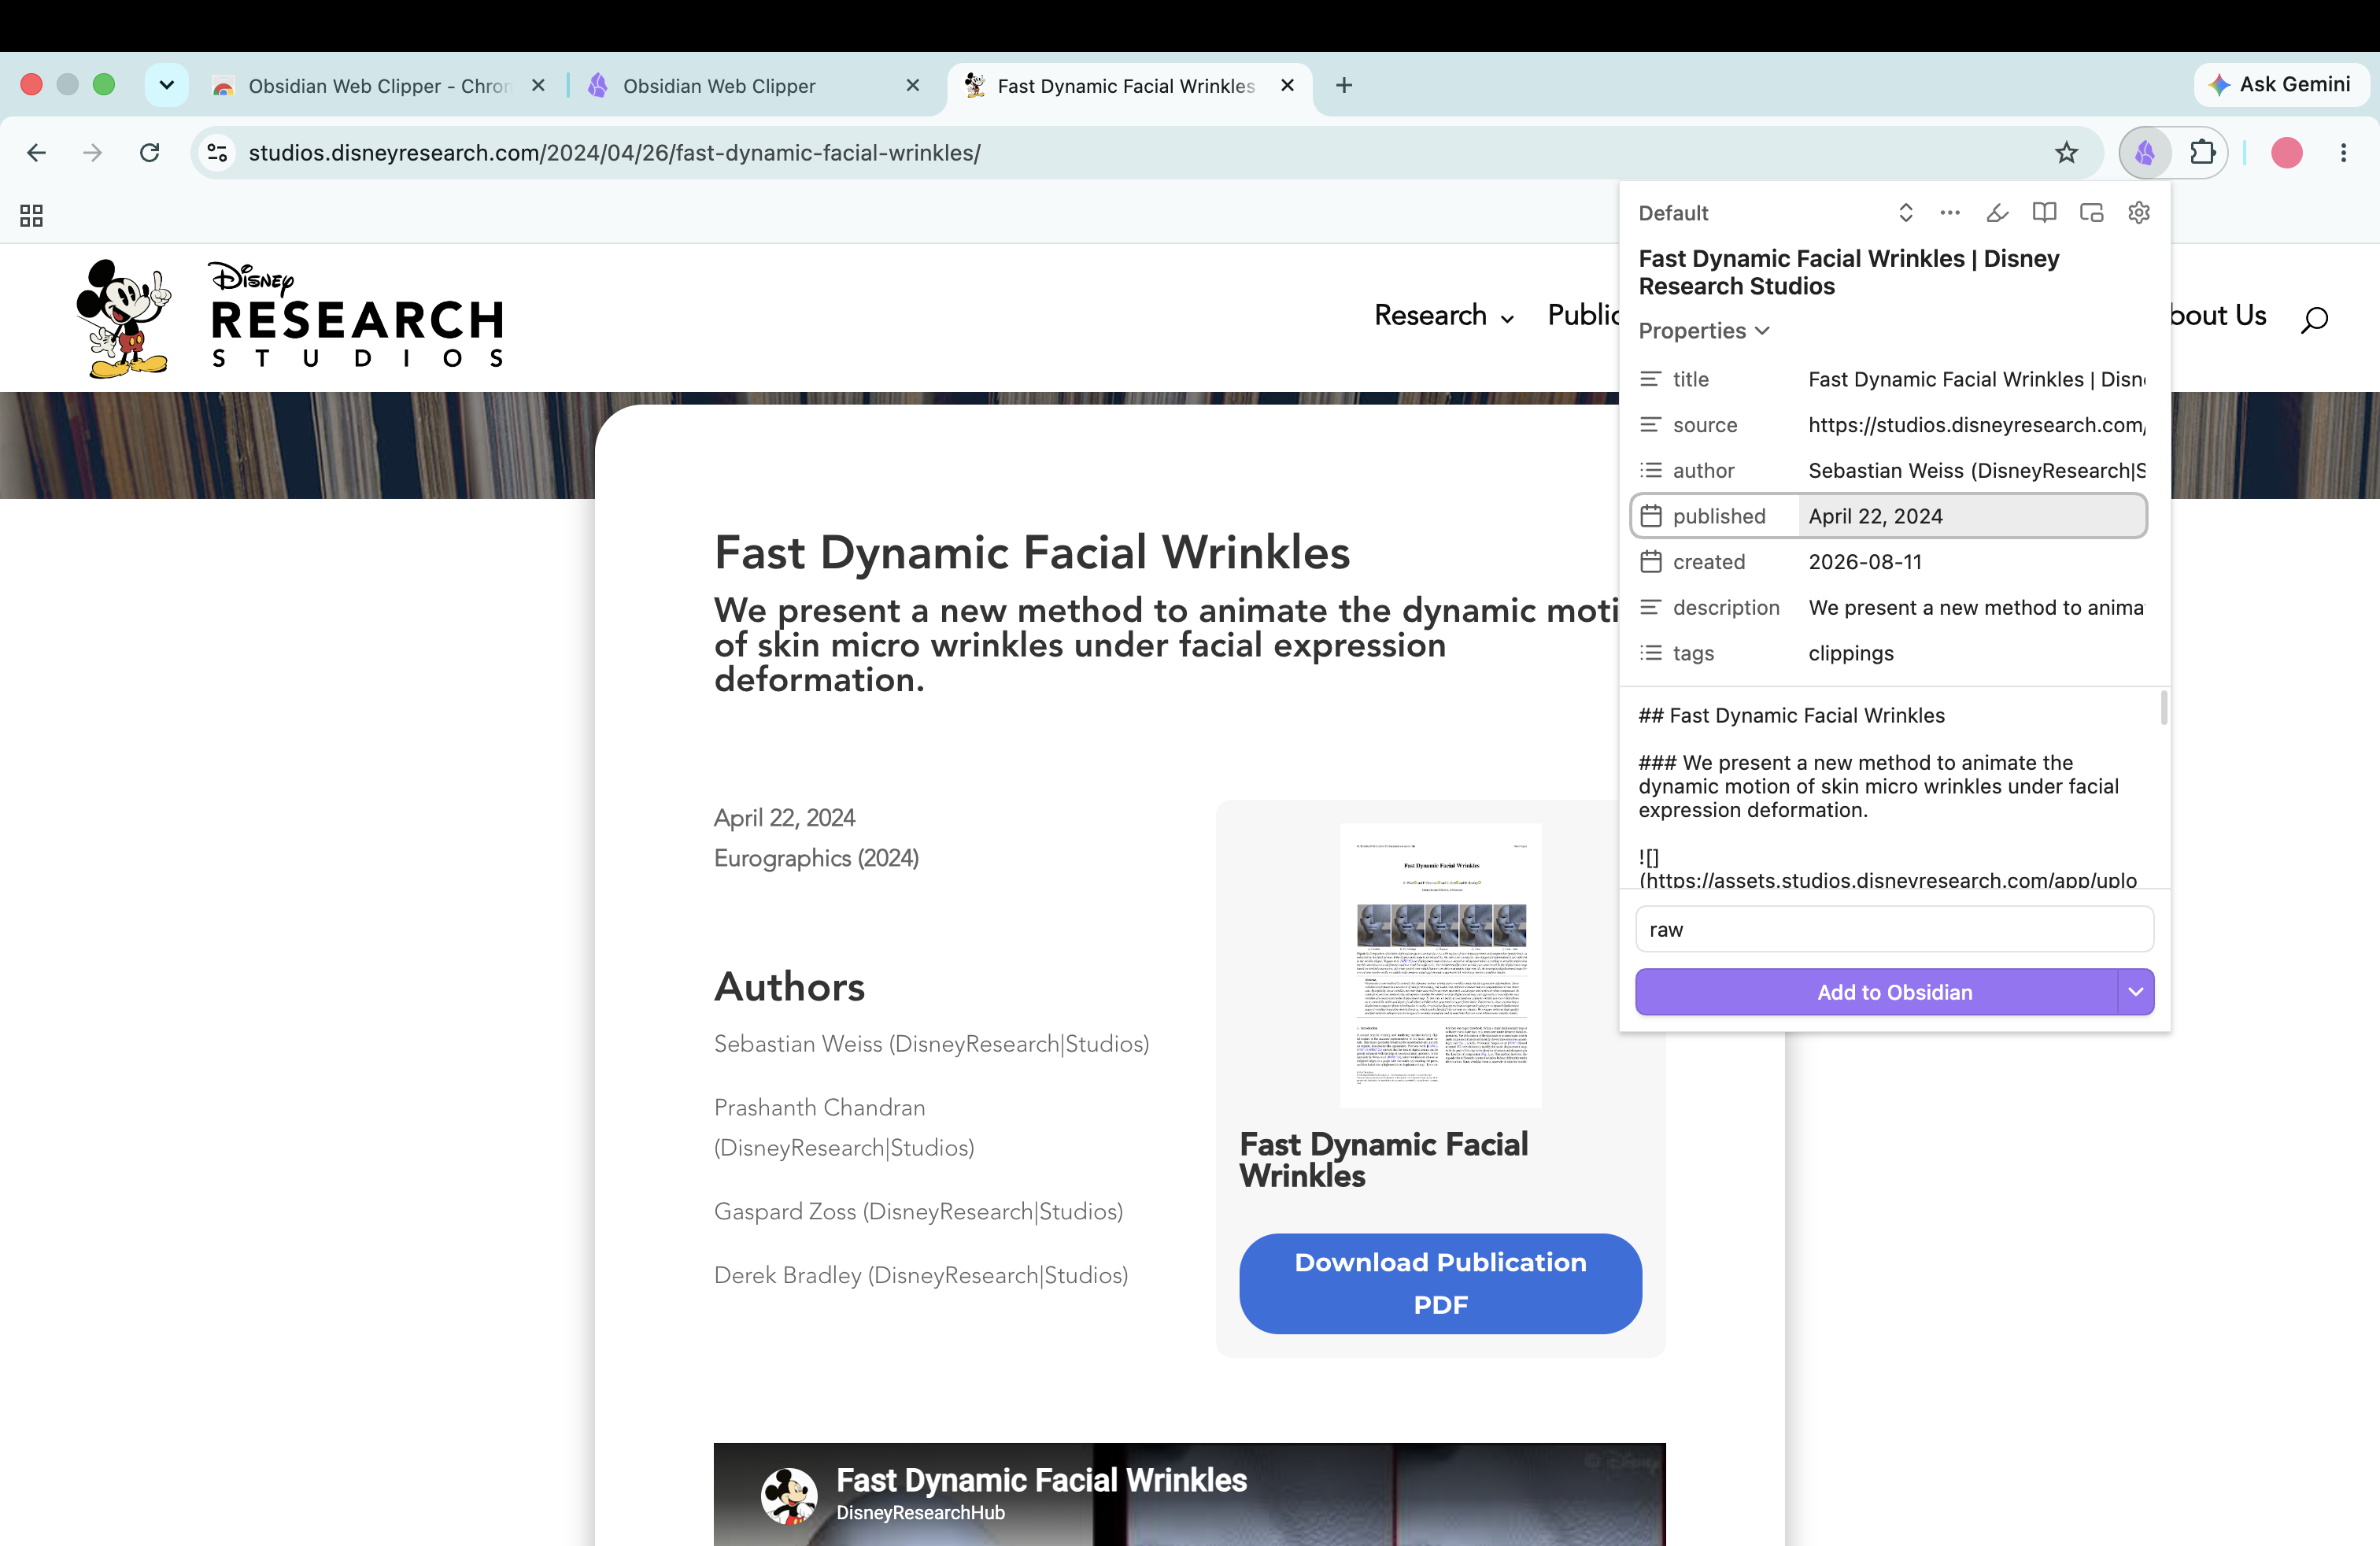Select the Fast Dynamic Facial Wrinkles tab
Viewport: 2380px width, 1546px height.
[1130, 86]
